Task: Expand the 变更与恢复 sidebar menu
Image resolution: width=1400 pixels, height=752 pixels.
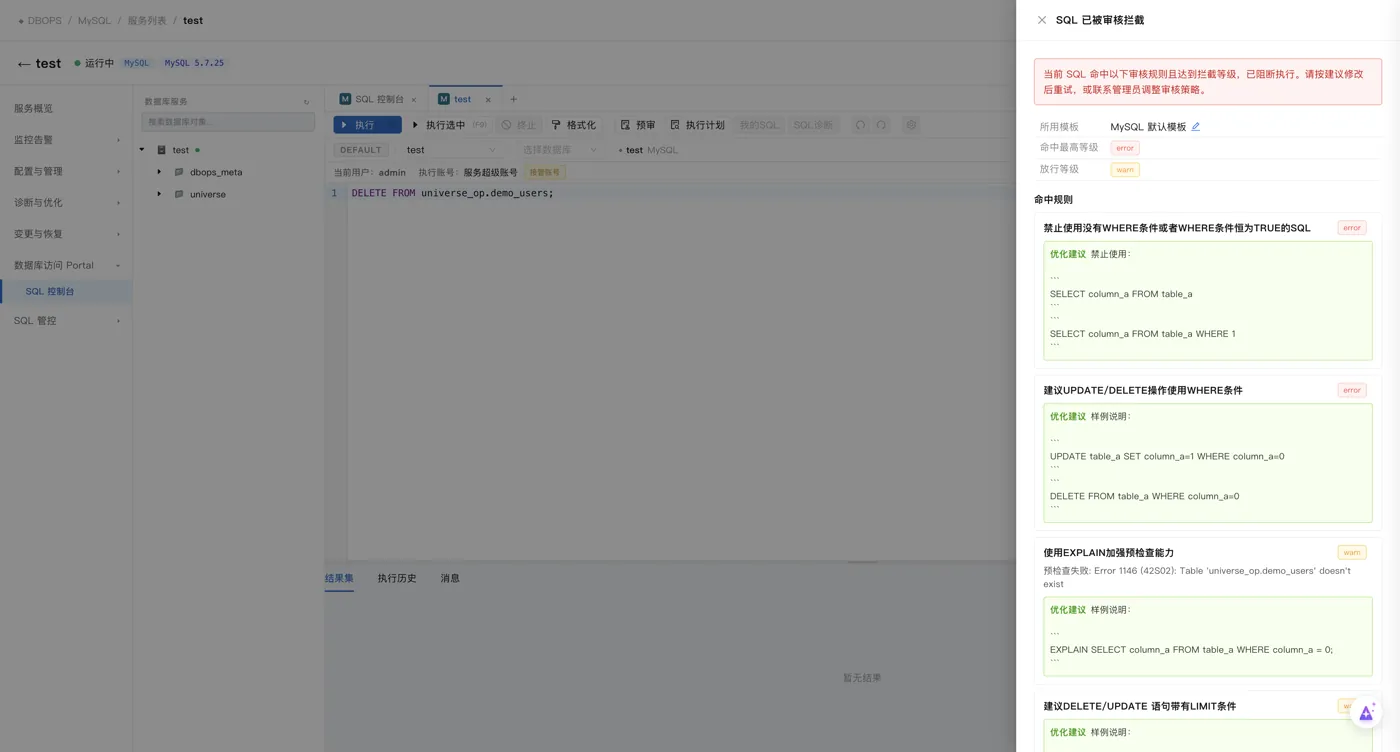Action: pos(66,234)
